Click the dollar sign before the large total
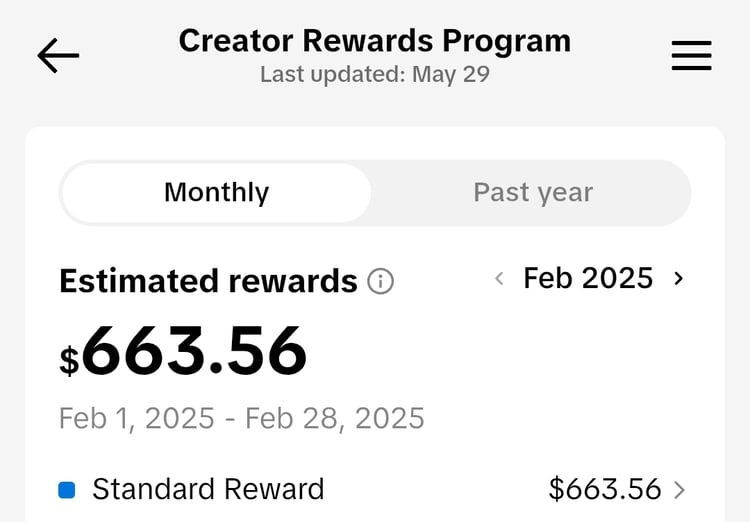 tap(69, 360)
